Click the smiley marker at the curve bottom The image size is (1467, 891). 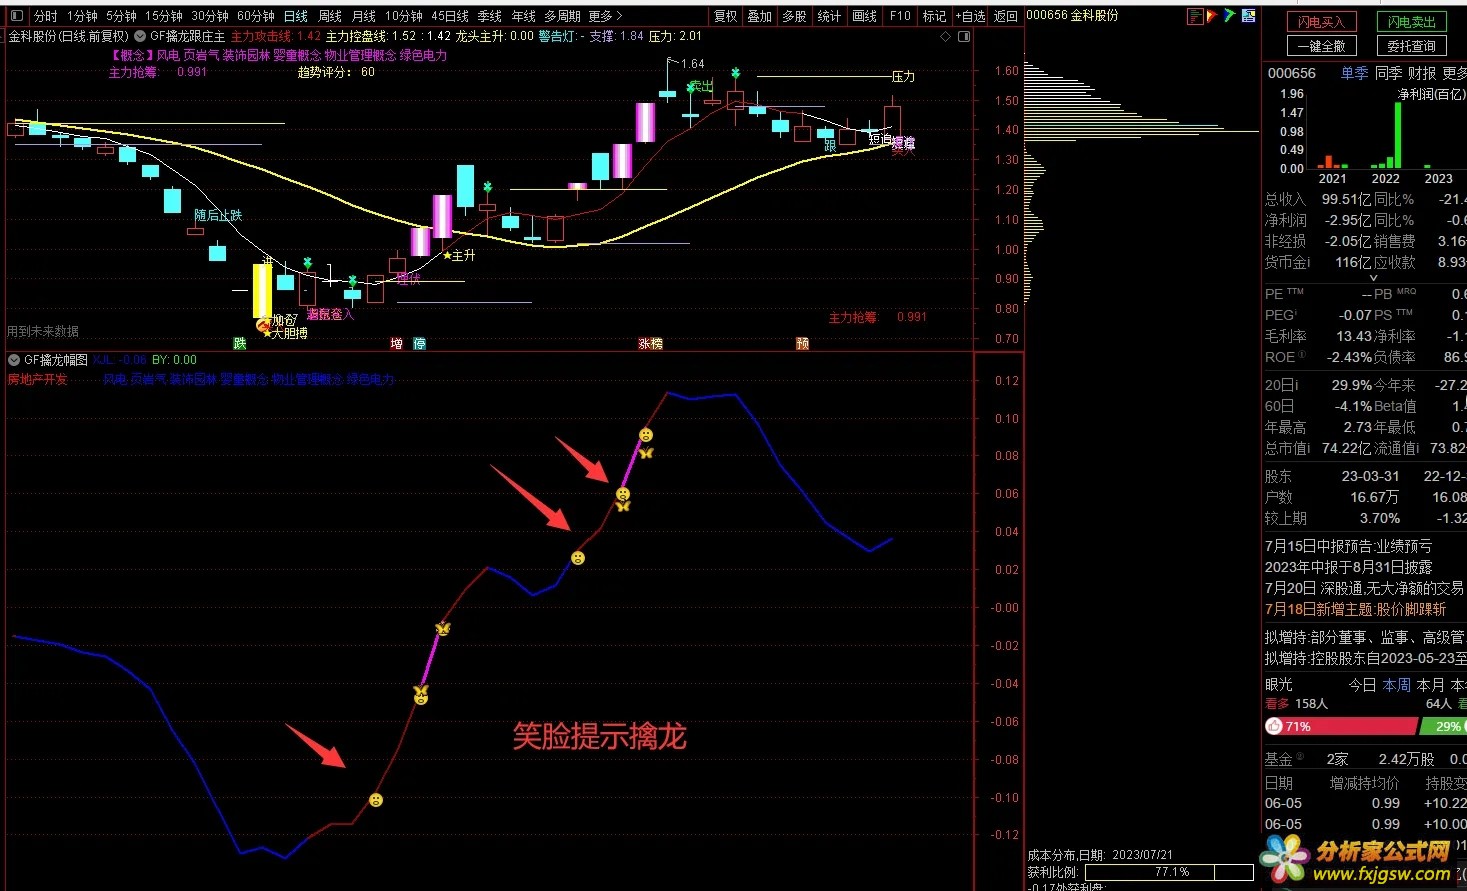pyautogui.click(x=375, y=800)
